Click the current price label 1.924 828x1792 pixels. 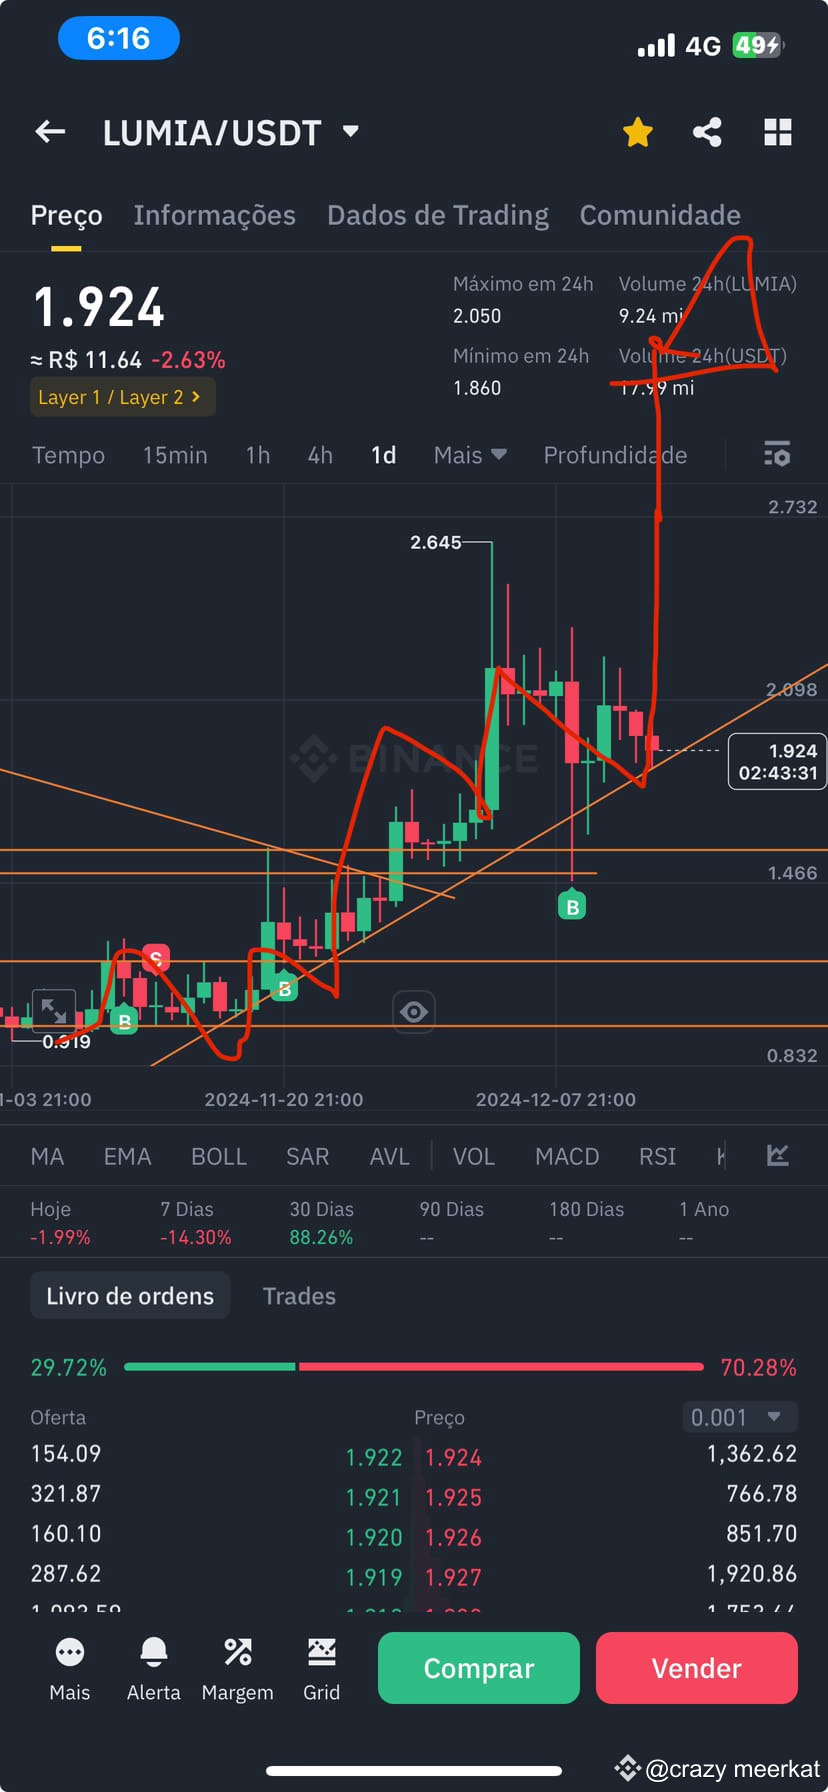pos(778,761)
